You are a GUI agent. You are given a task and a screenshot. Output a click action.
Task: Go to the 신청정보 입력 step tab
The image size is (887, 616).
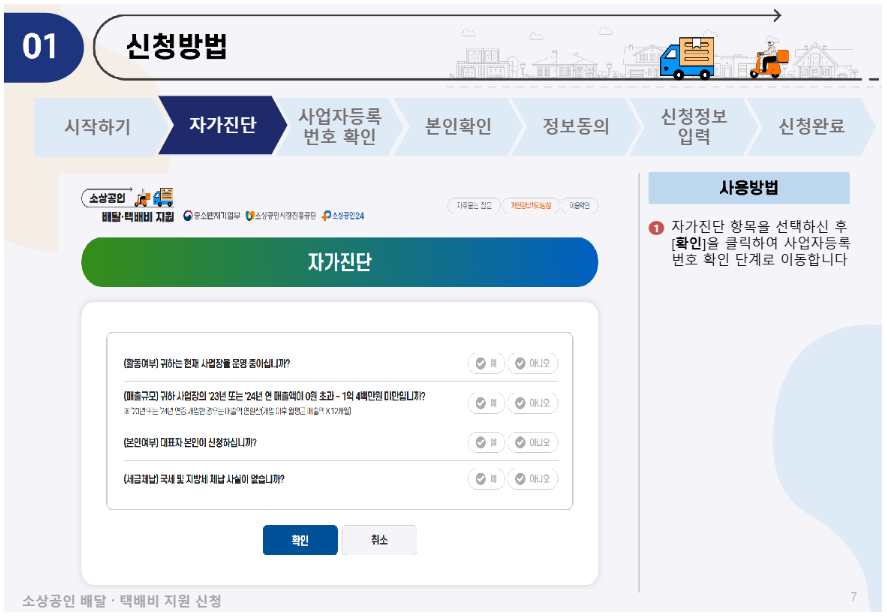coord(694,126)
